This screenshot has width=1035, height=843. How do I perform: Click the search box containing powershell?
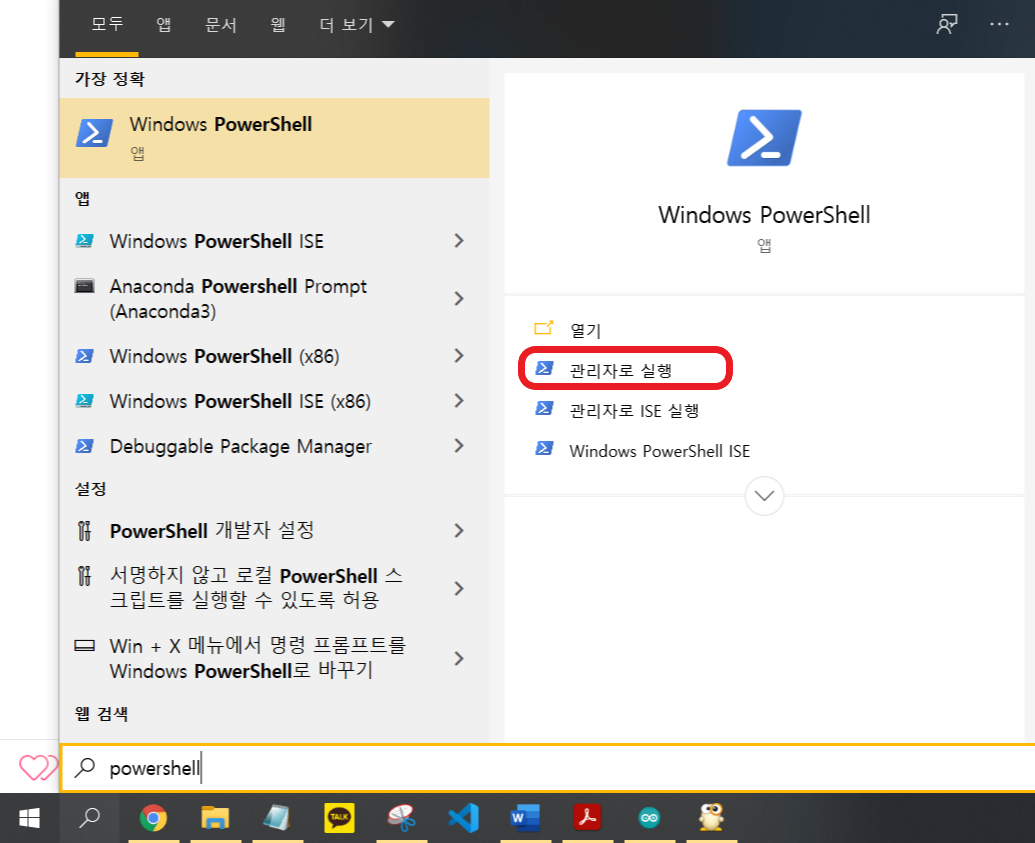(547, 768)
